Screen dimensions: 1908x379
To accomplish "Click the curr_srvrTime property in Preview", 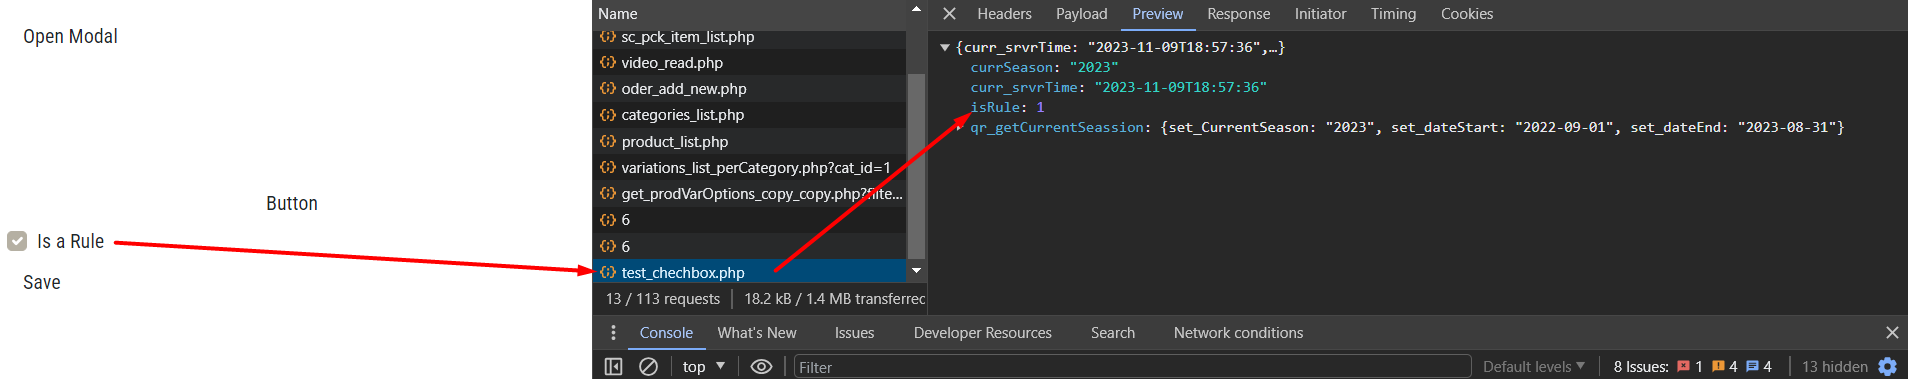I will [x=1024, y=87].
